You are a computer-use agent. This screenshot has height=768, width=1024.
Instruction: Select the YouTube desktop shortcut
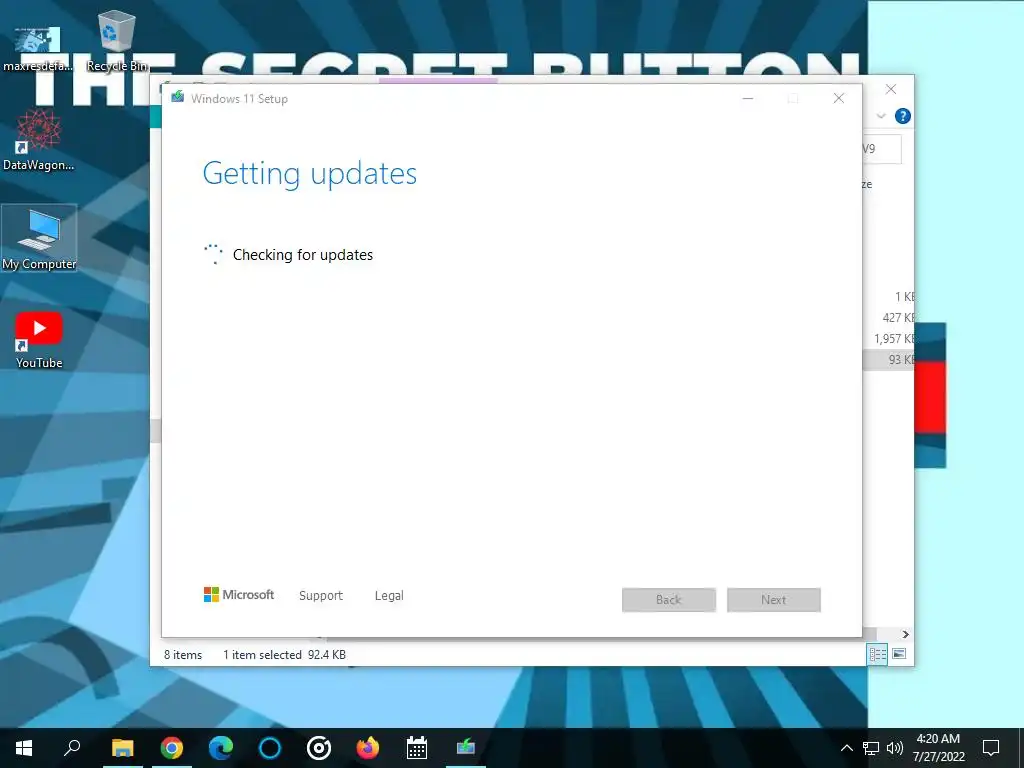39,340
